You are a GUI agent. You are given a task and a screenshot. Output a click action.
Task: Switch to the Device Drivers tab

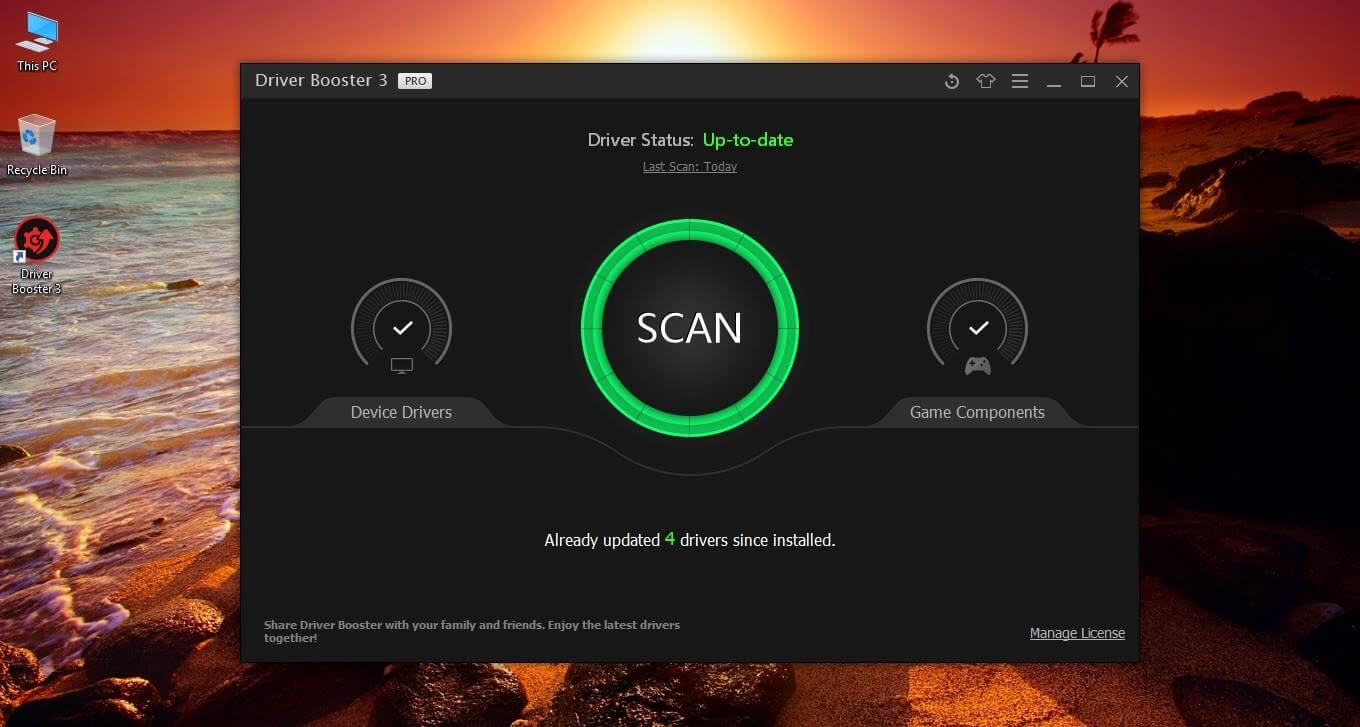click(401, 412)
